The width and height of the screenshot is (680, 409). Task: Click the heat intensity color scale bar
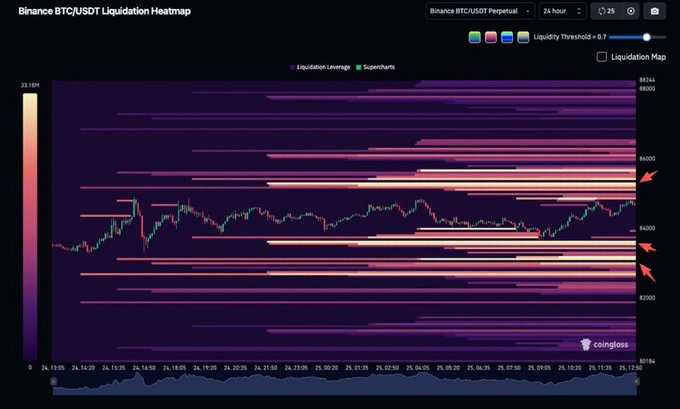pos(30,227)
